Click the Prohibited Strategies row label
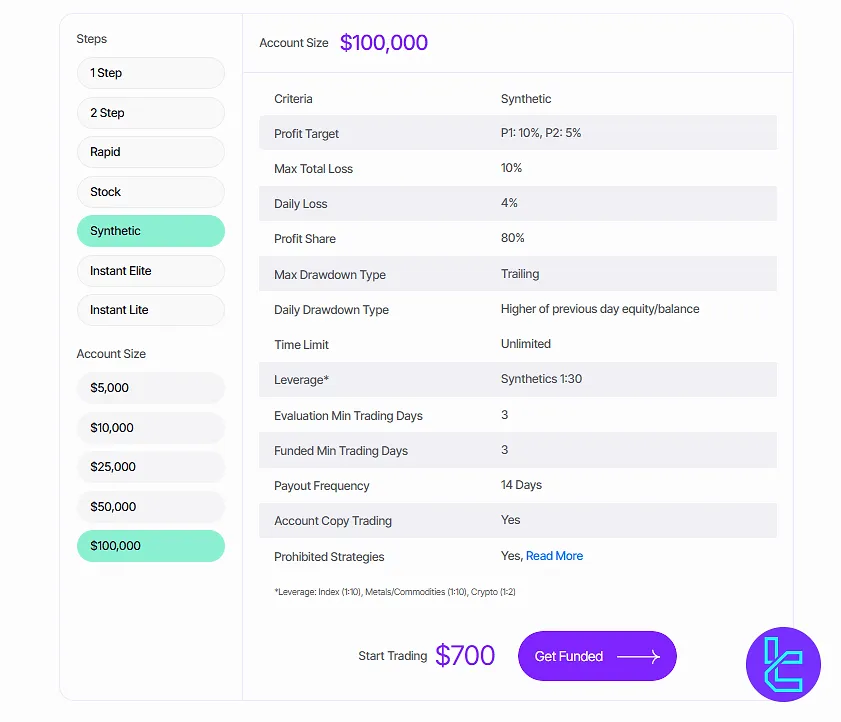The height and width of the screenshot is (722, 841). pos(329,557)
